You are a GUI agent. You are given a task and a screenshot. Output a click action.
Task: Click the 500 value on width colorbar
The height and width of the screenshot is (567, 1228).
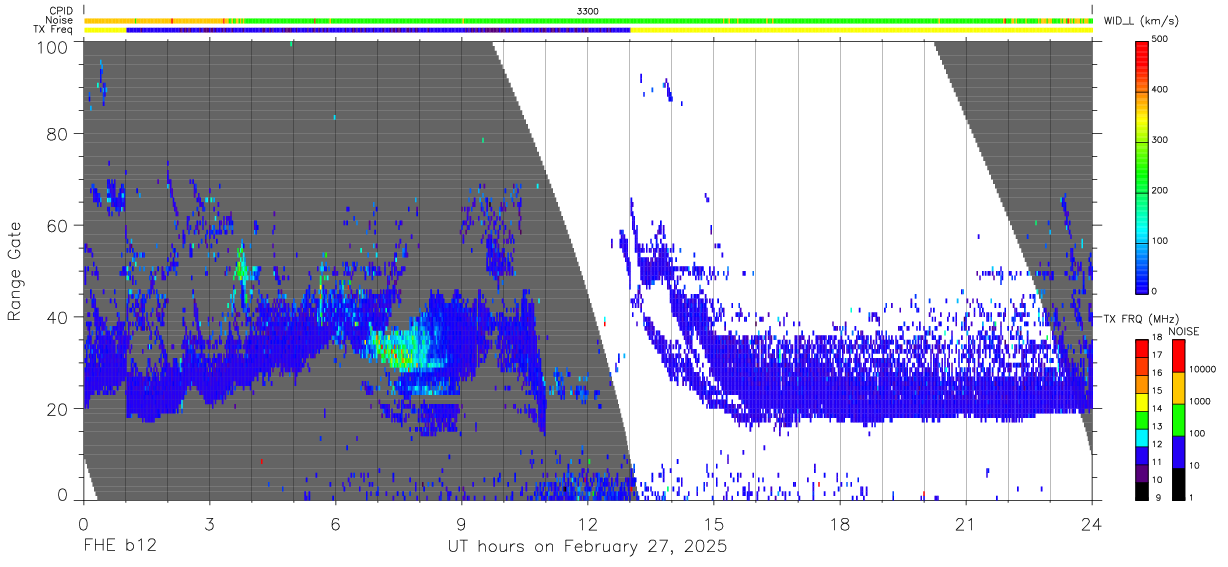[x=1160, y=40]
